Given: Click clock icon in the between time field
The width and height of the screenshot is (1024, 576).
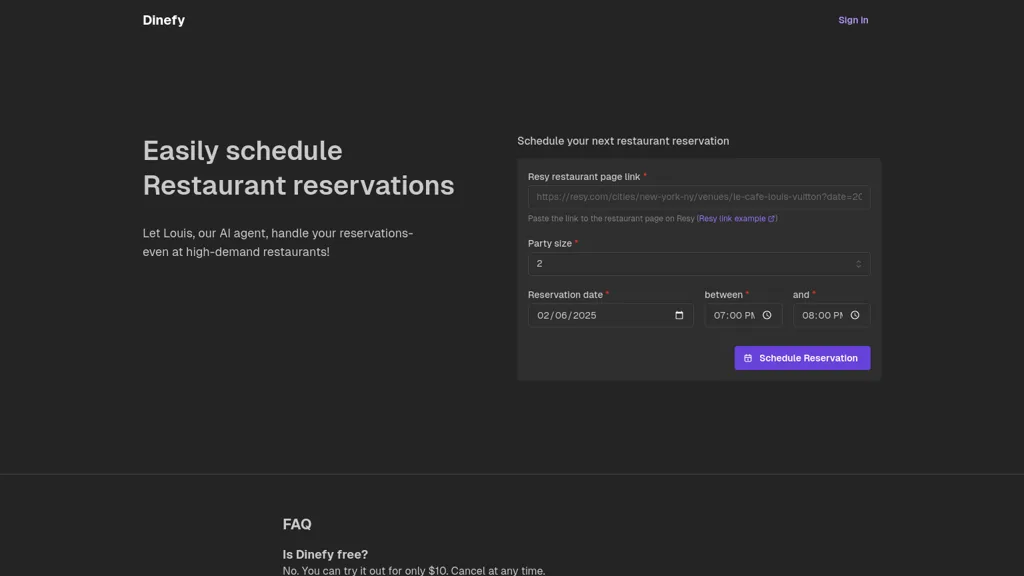Looking at the screenshot, I should coord(767,315).
